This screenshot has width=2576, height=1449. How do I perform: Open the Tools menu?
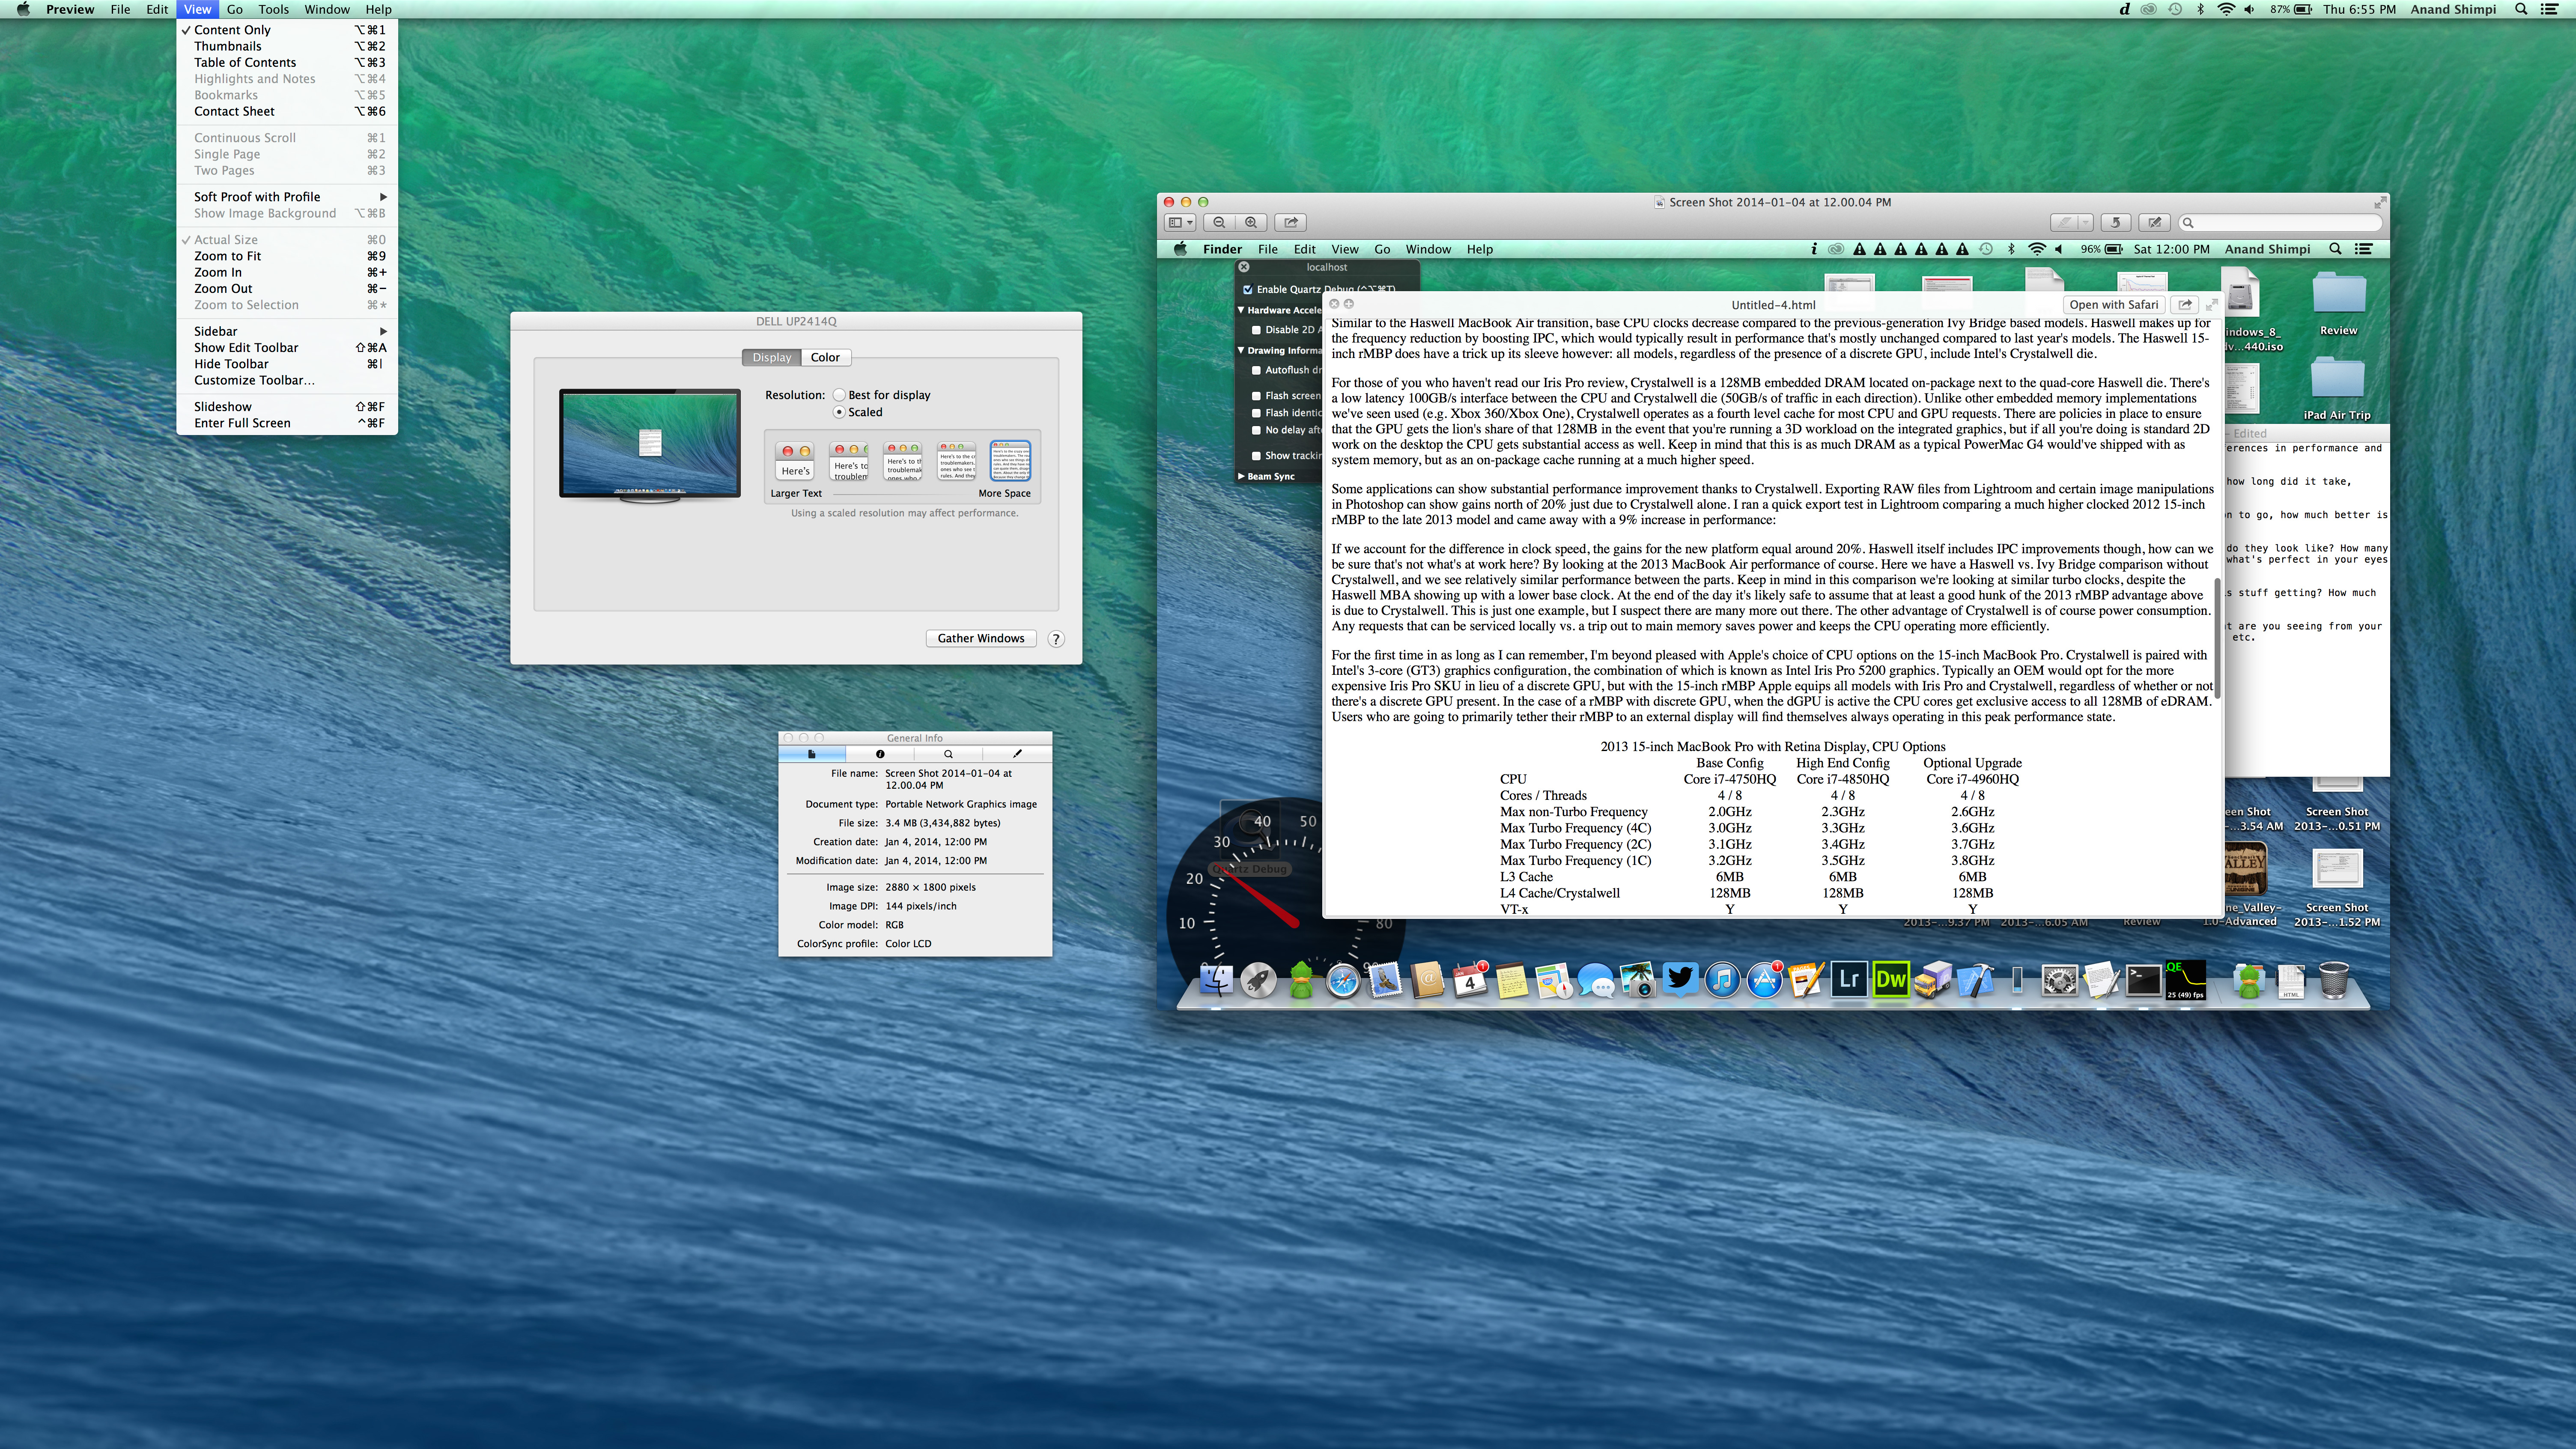click(273, 9)
